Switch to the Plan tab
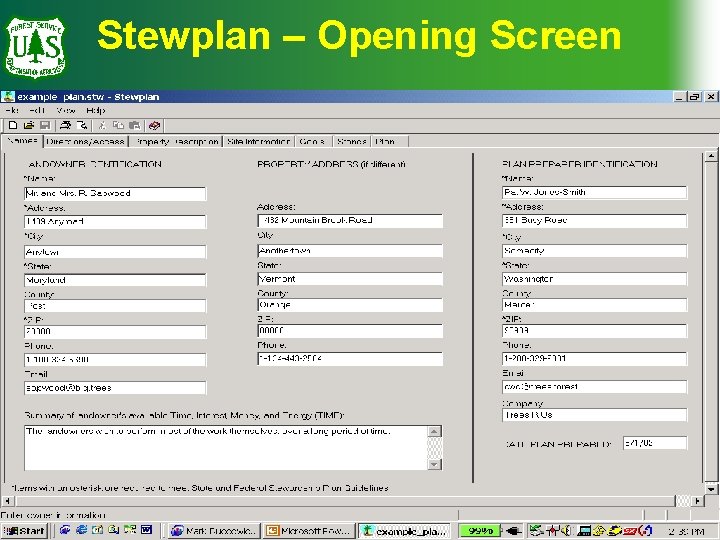Image resolution: width=720 pixels, height=540 pixels. (389, 141)
